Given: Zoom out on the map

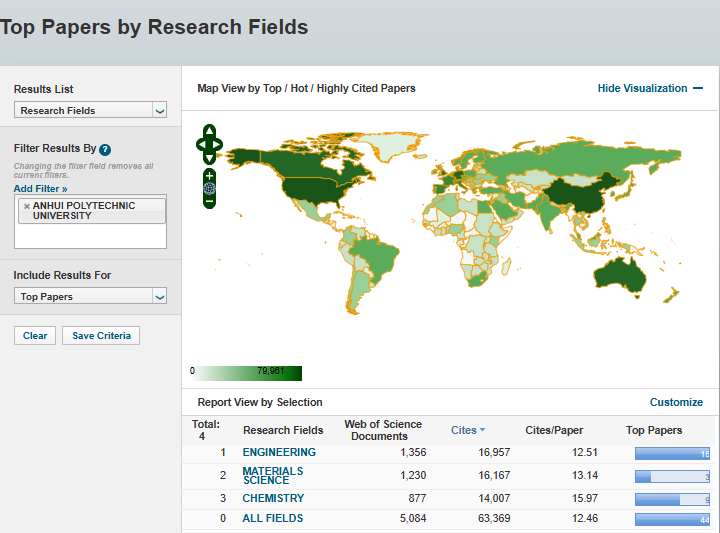Looking at the screenshot, I should [x=209, y=201].
